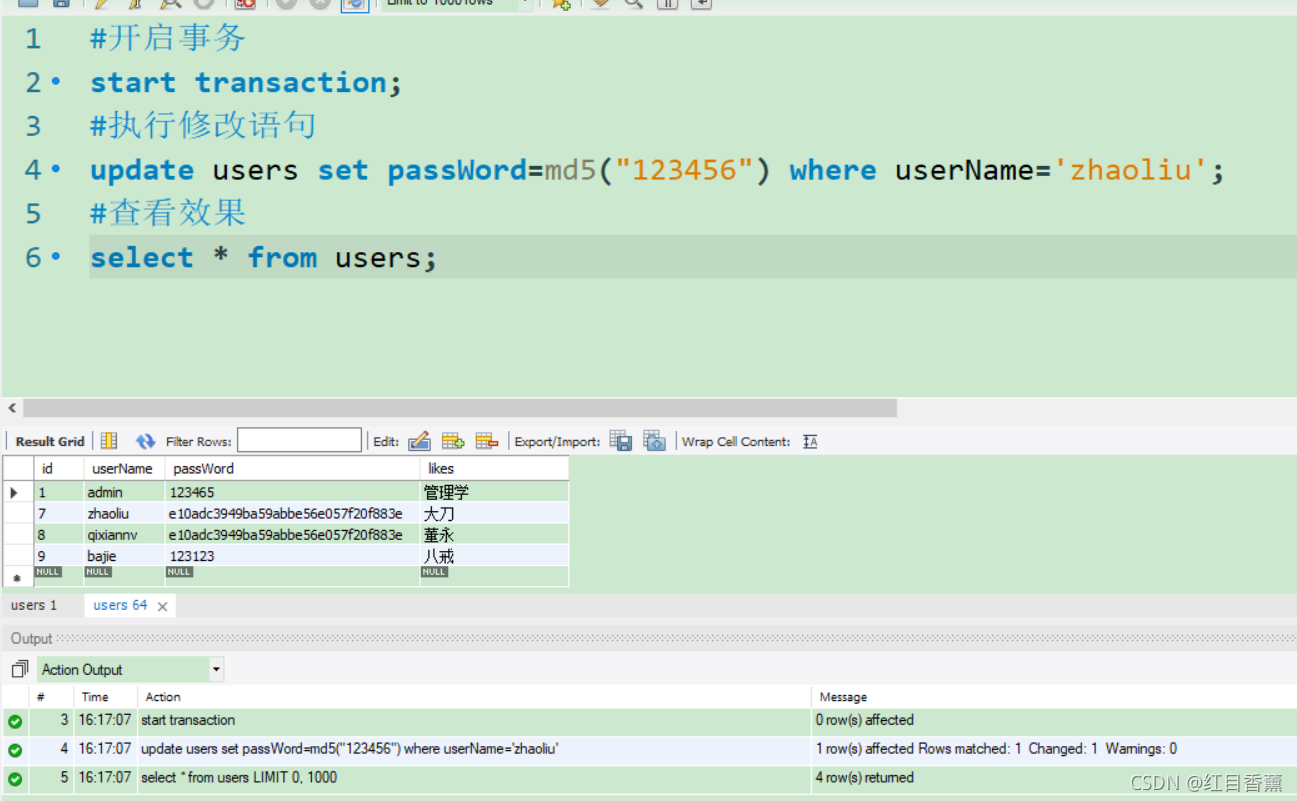Click the editor scroll left arrow
Image resolution: width=1297 pixels, height=801 pixels.
click(x=12, y=408)
